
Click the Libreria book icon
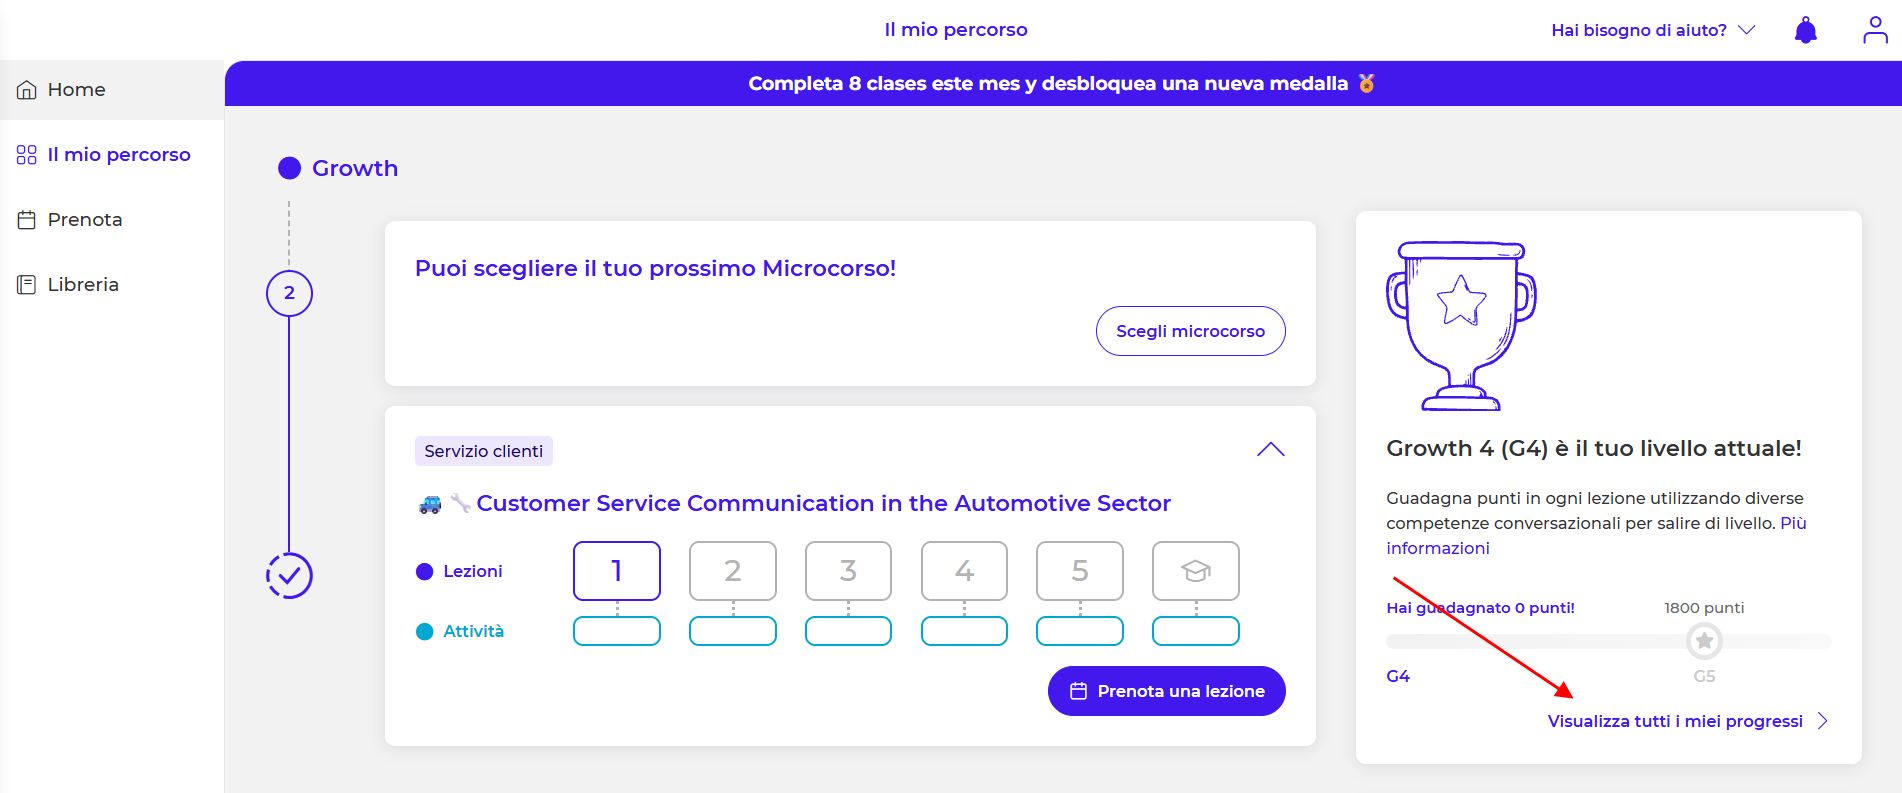(27, 285)
